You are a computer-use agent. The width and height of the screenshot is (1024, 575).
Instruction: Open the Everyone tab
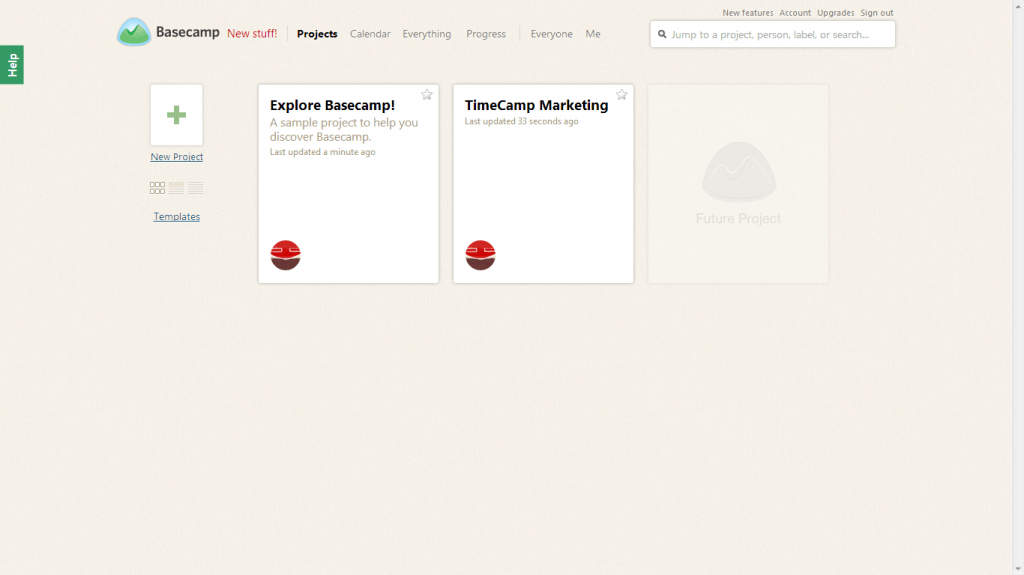click(552, 34)
